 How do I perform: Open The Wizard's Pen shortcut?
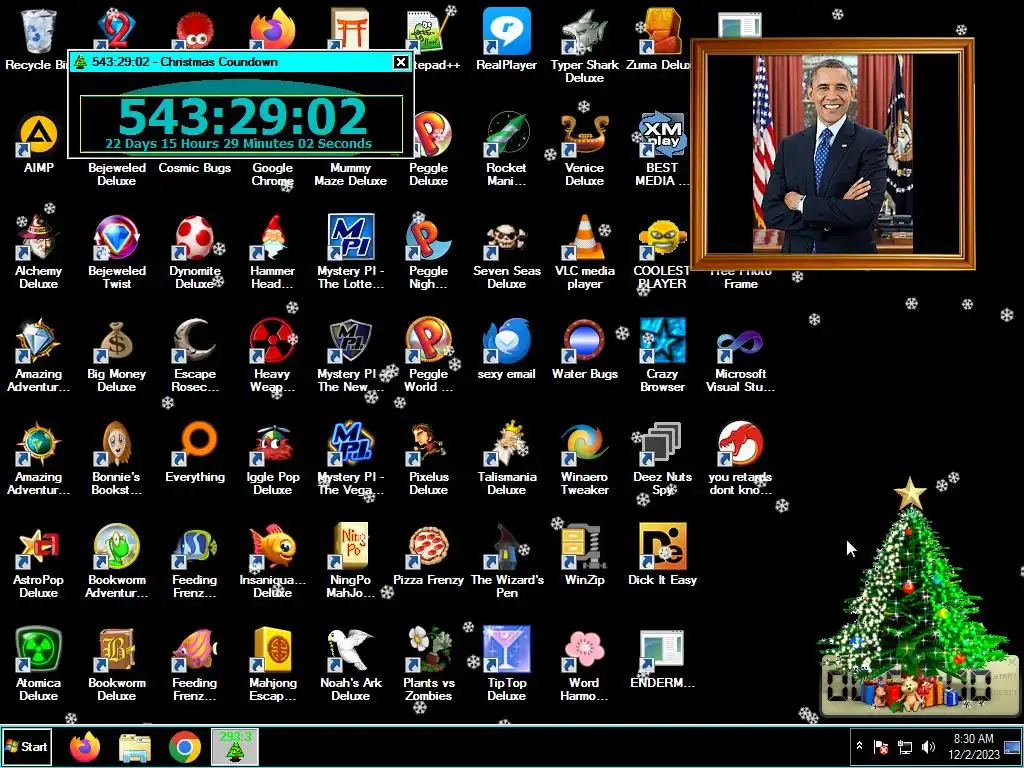[x=506, y=560]
